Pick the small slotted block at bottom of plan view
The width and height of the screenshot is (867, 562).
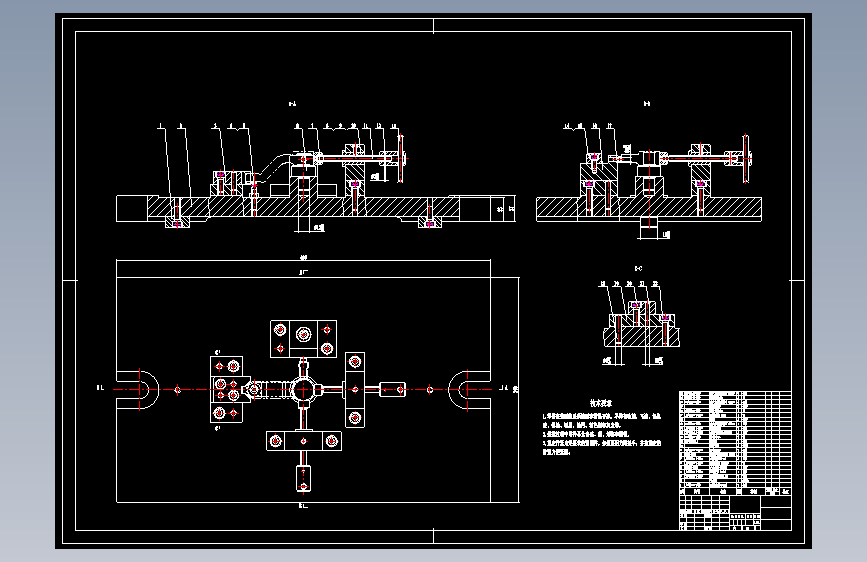pos(303,478)
